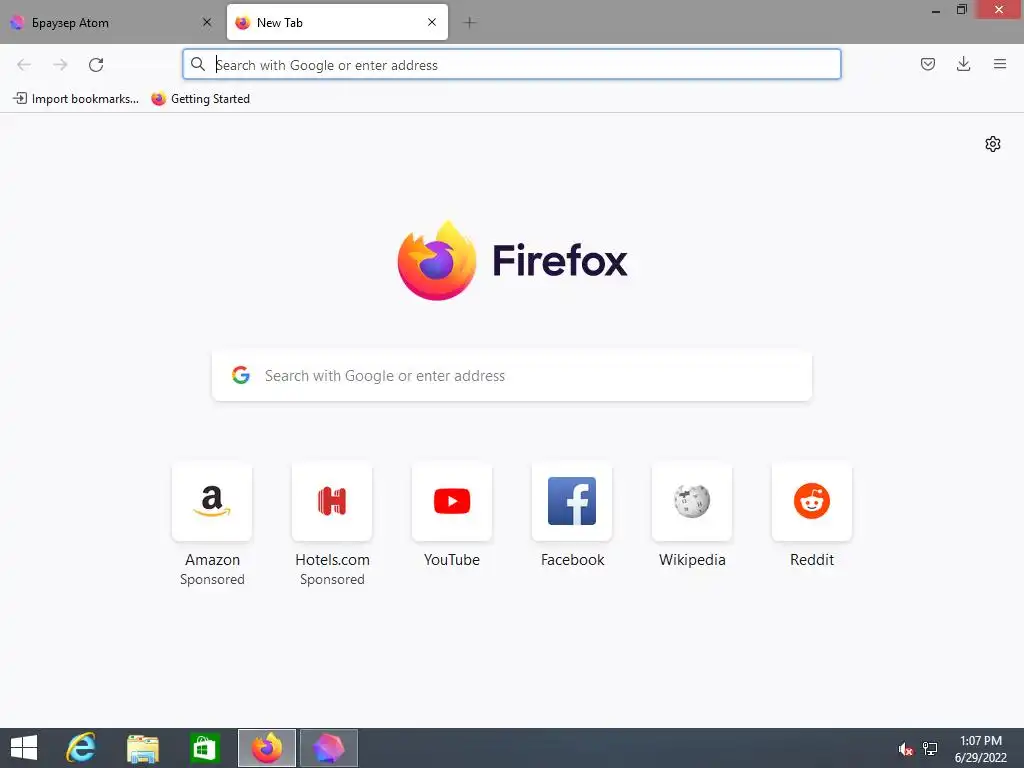
Task: Open the hamburger application menu
Action: [x=999, y=64]
